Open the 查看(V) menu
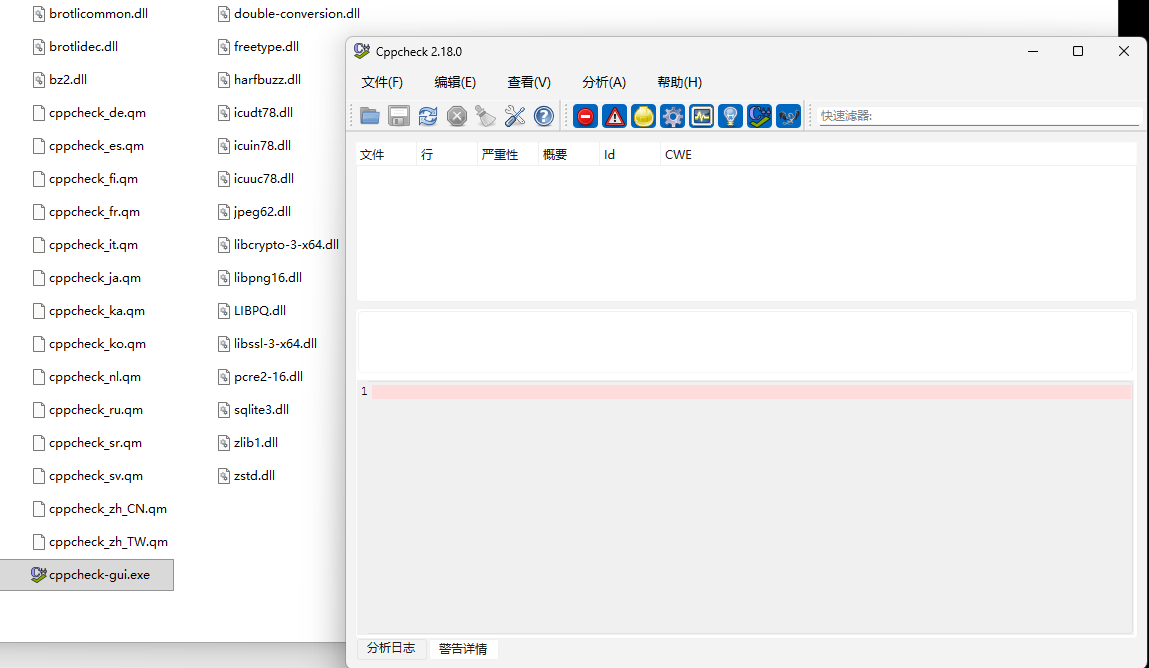 coord(529,82)
